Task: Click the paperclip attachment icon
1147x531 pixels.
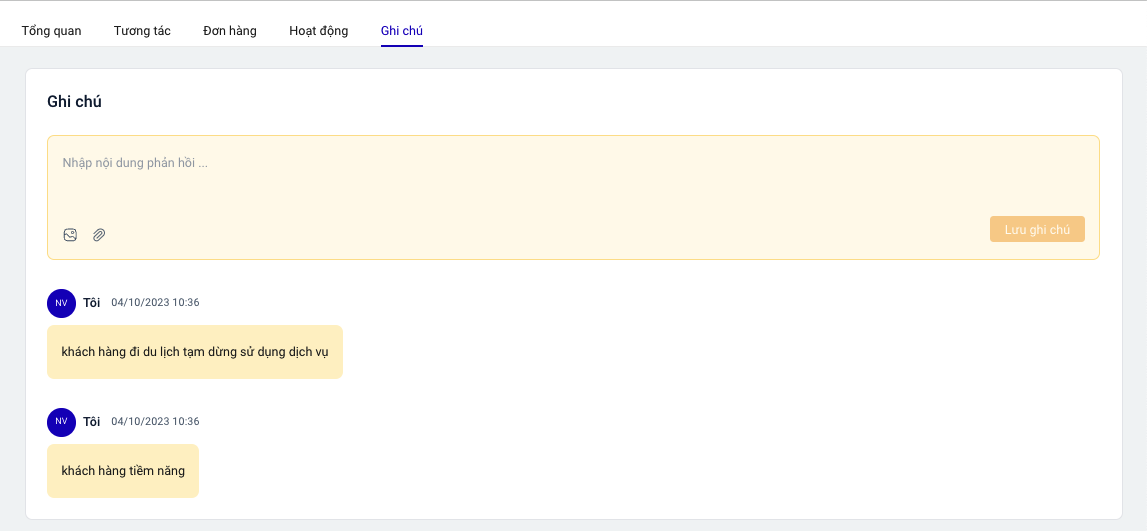Action: (99, 235)
